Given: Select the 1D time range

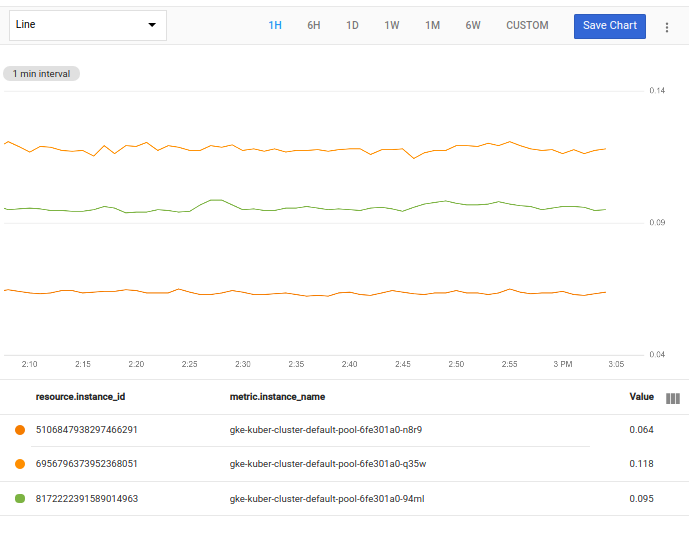Looking at the screenshot, I should pos(352,26).
